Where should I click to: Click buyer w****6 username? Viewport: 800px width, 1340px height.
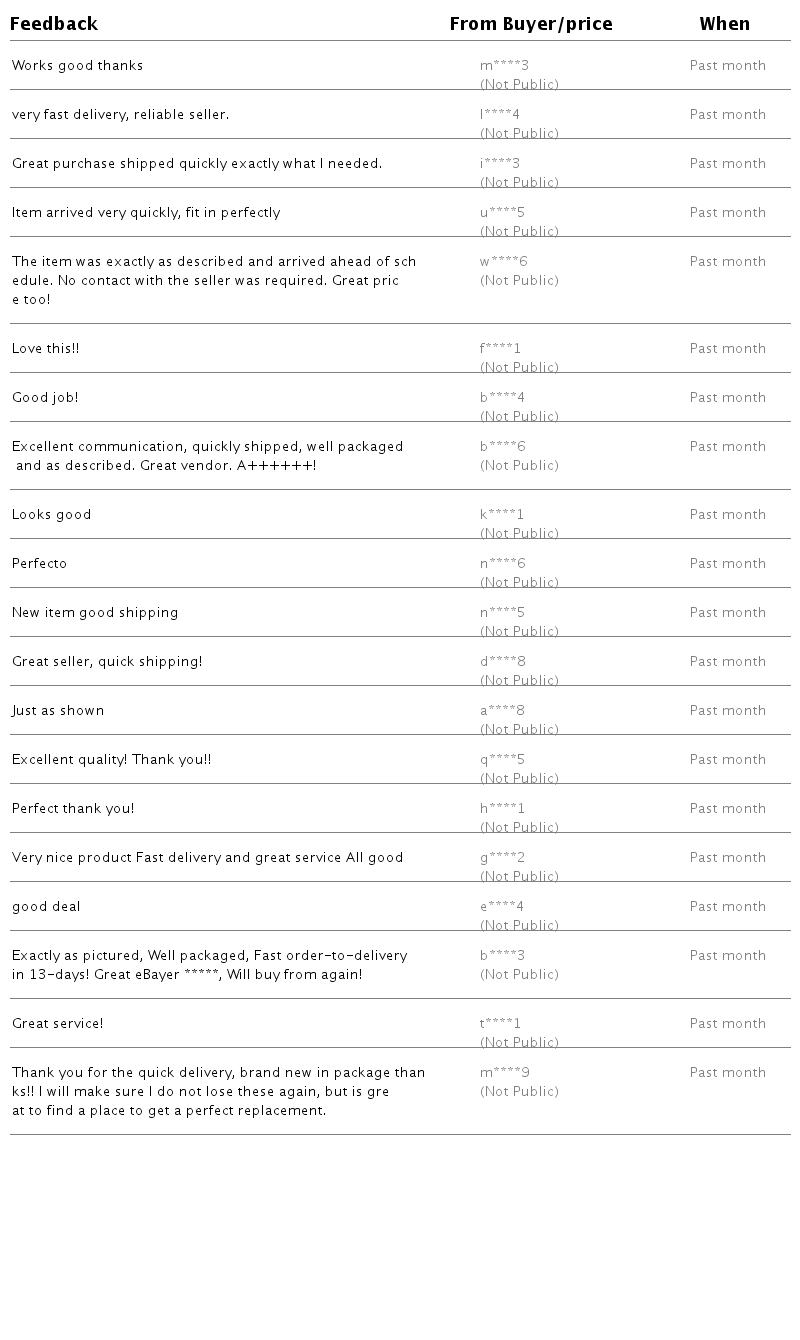click(x=503, y=262)
